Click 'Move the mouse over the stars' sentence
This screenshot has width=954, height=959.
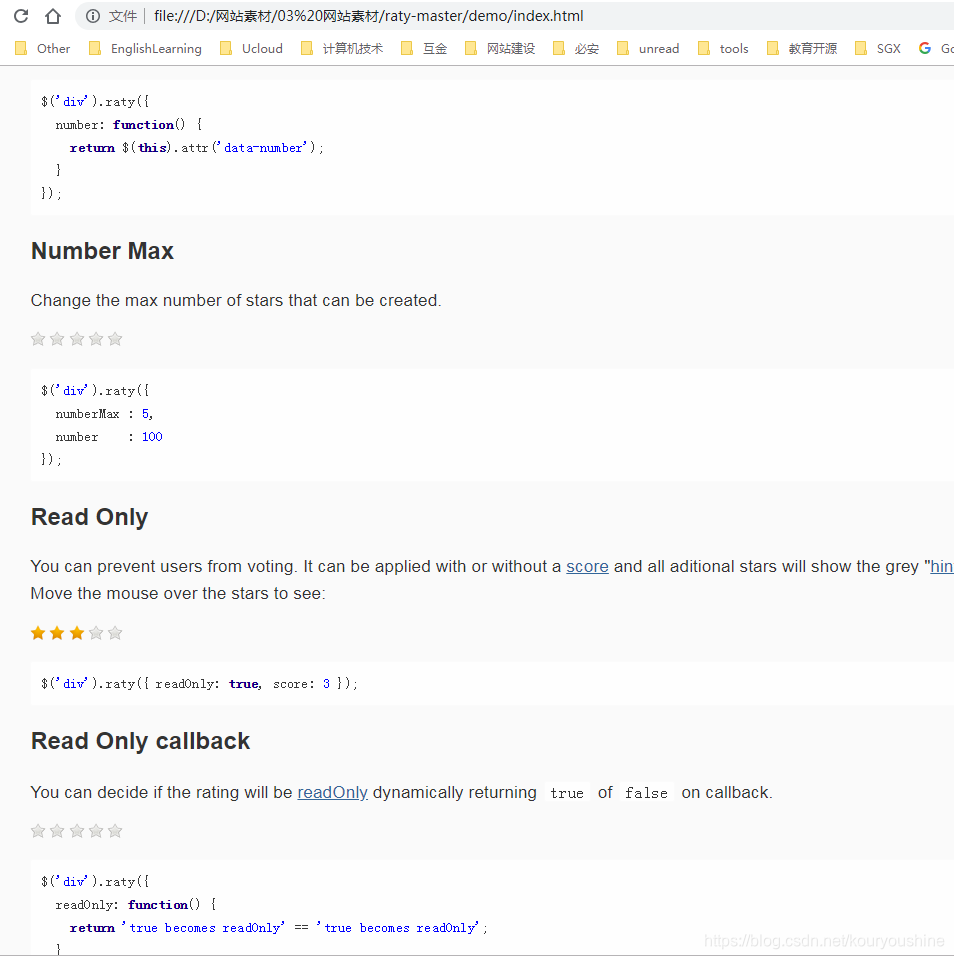(x=178, y=594)
